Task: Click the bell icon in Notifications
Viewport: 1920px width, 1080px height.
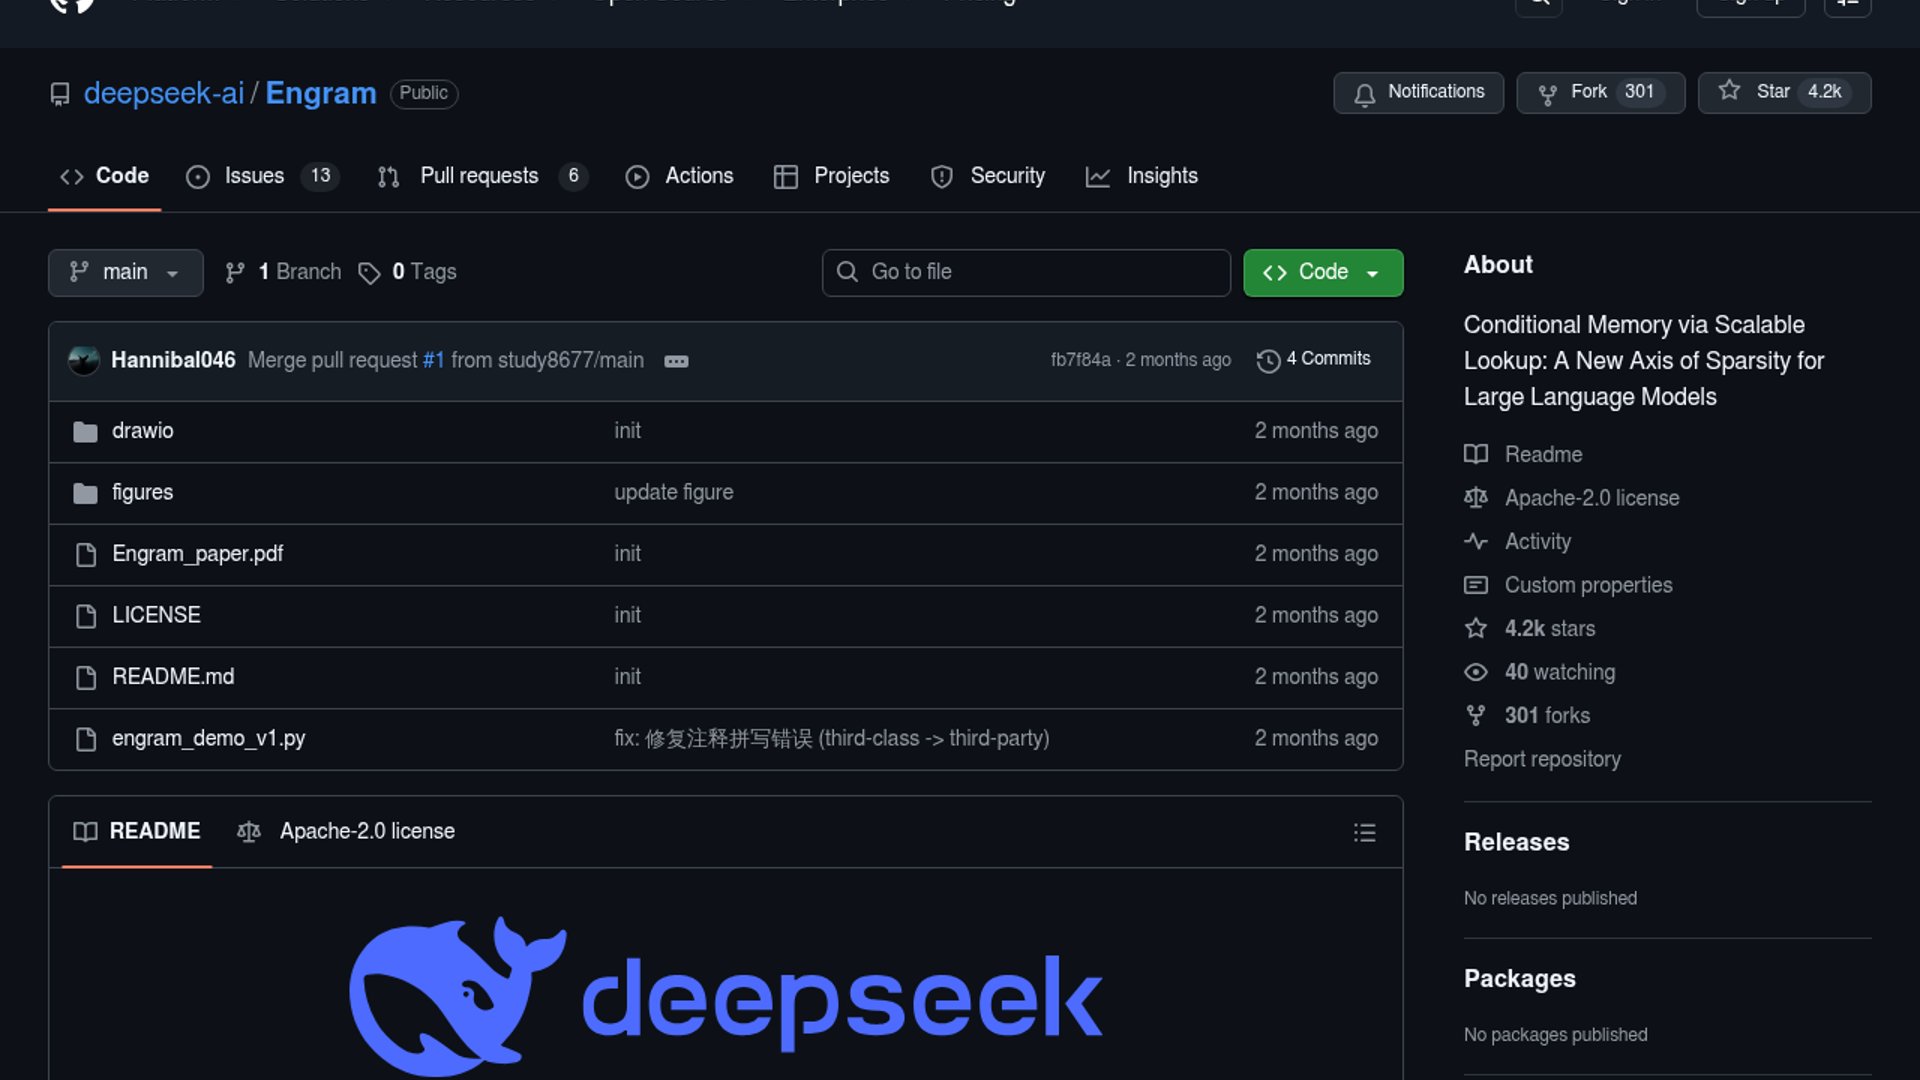Action: coord(1364,94)
